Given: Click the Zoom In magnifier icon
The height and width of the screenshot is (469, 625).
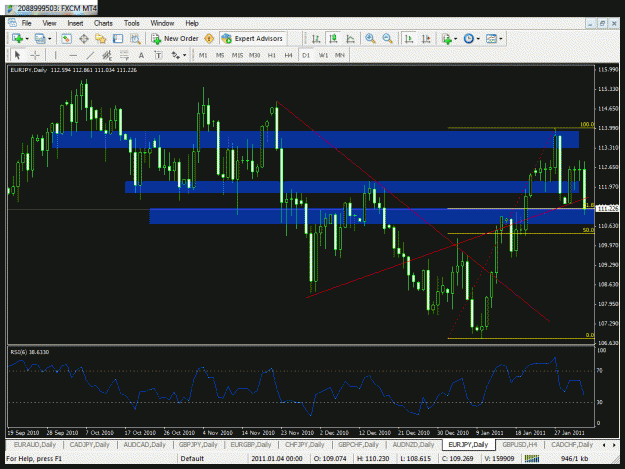Looking at the screenshot, I should 370,39.
